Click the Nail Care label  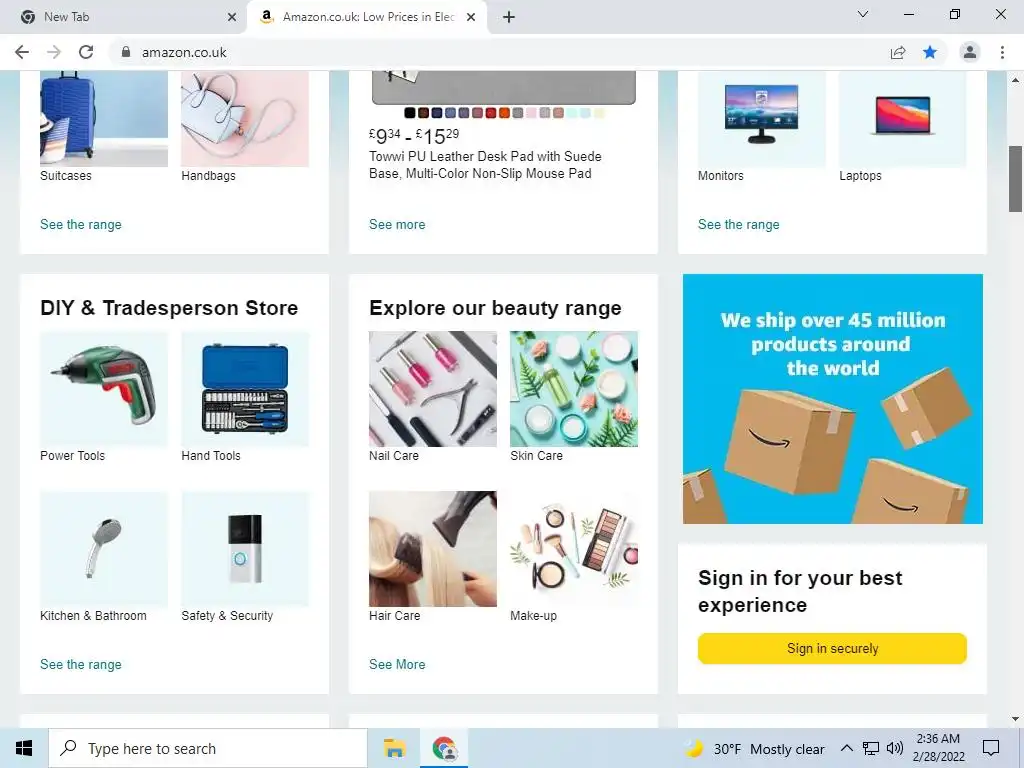pos(394,456)
